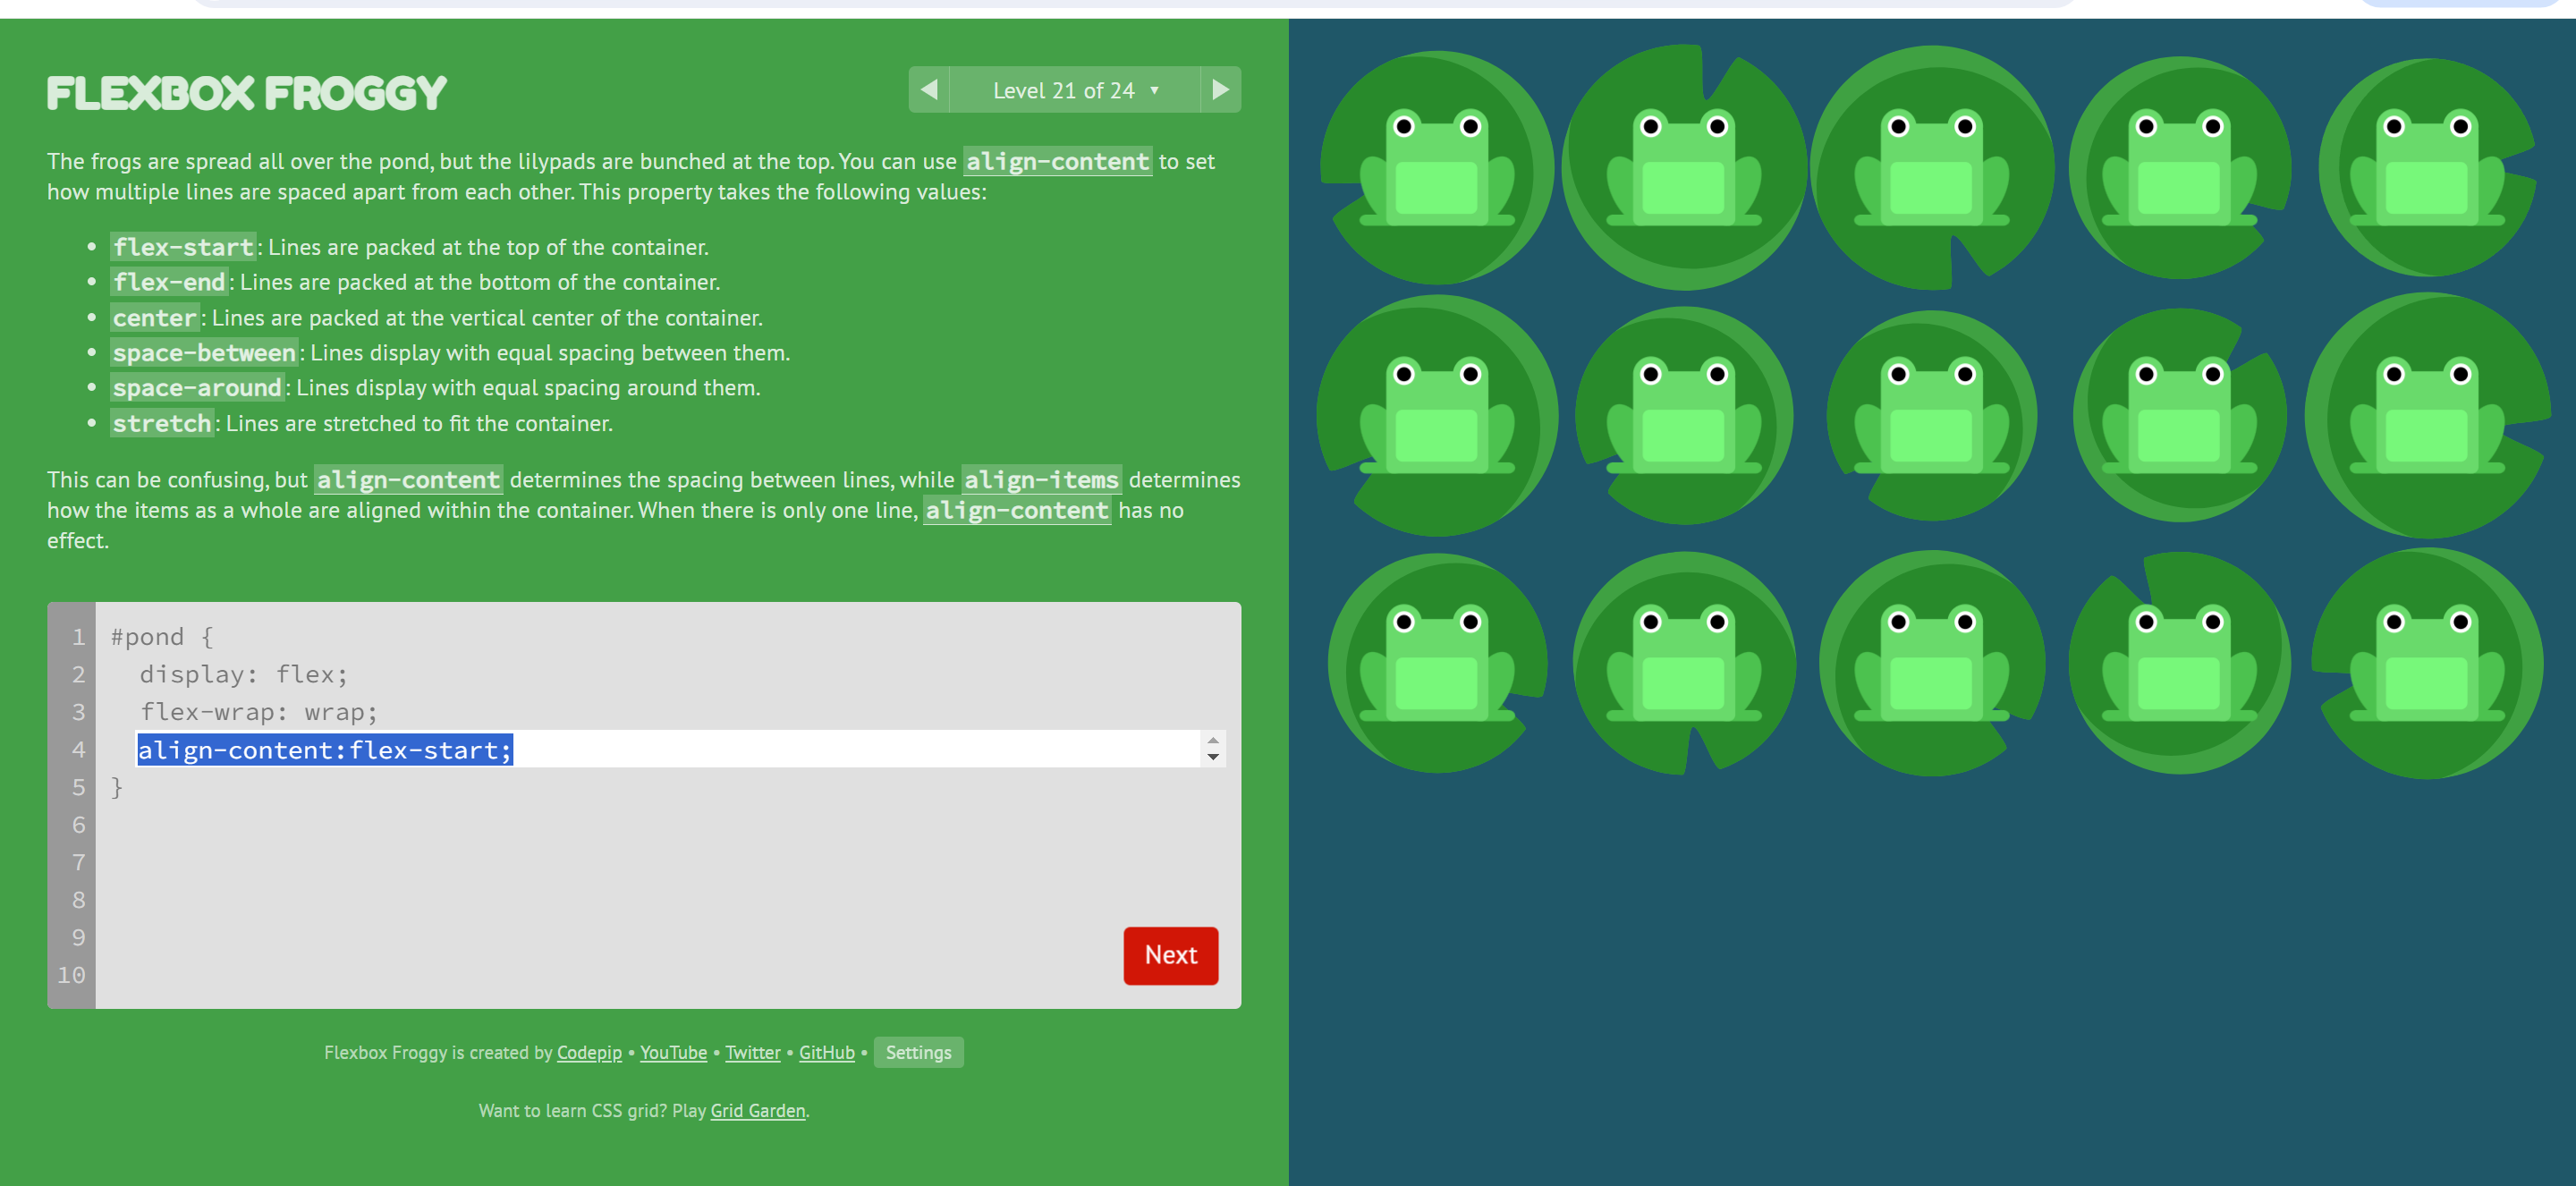Open the Grid Garden link
This screenshot has width=2576, height=1186.
[x=757, y=1110]
